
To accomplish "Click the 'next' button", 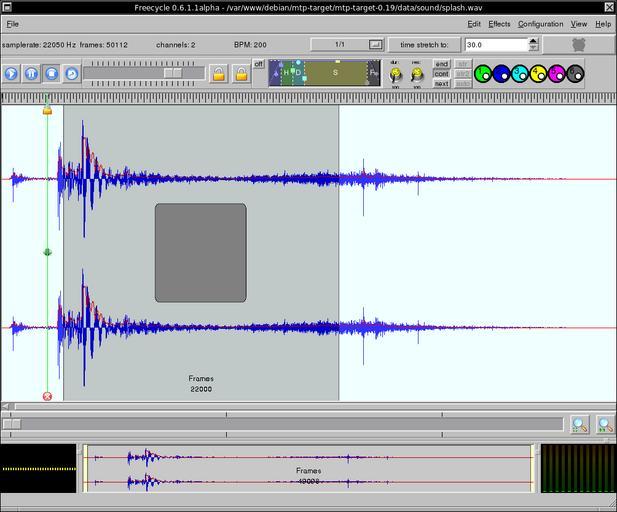I will coord(441,83).
